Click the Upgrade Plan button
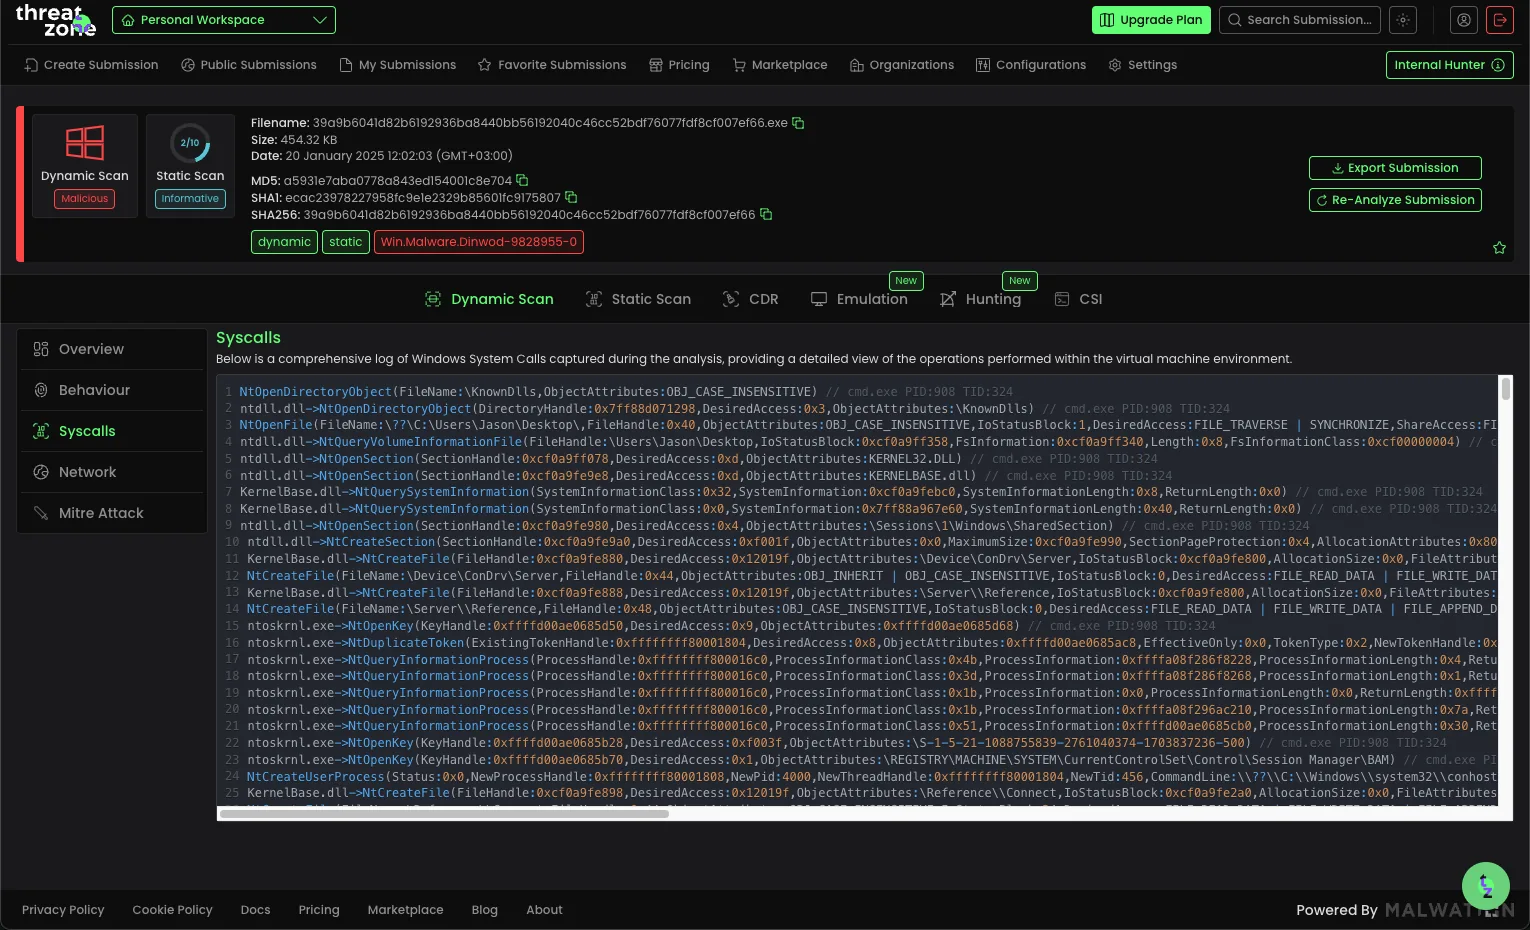1530x930 pixels. coord(1151,20)
